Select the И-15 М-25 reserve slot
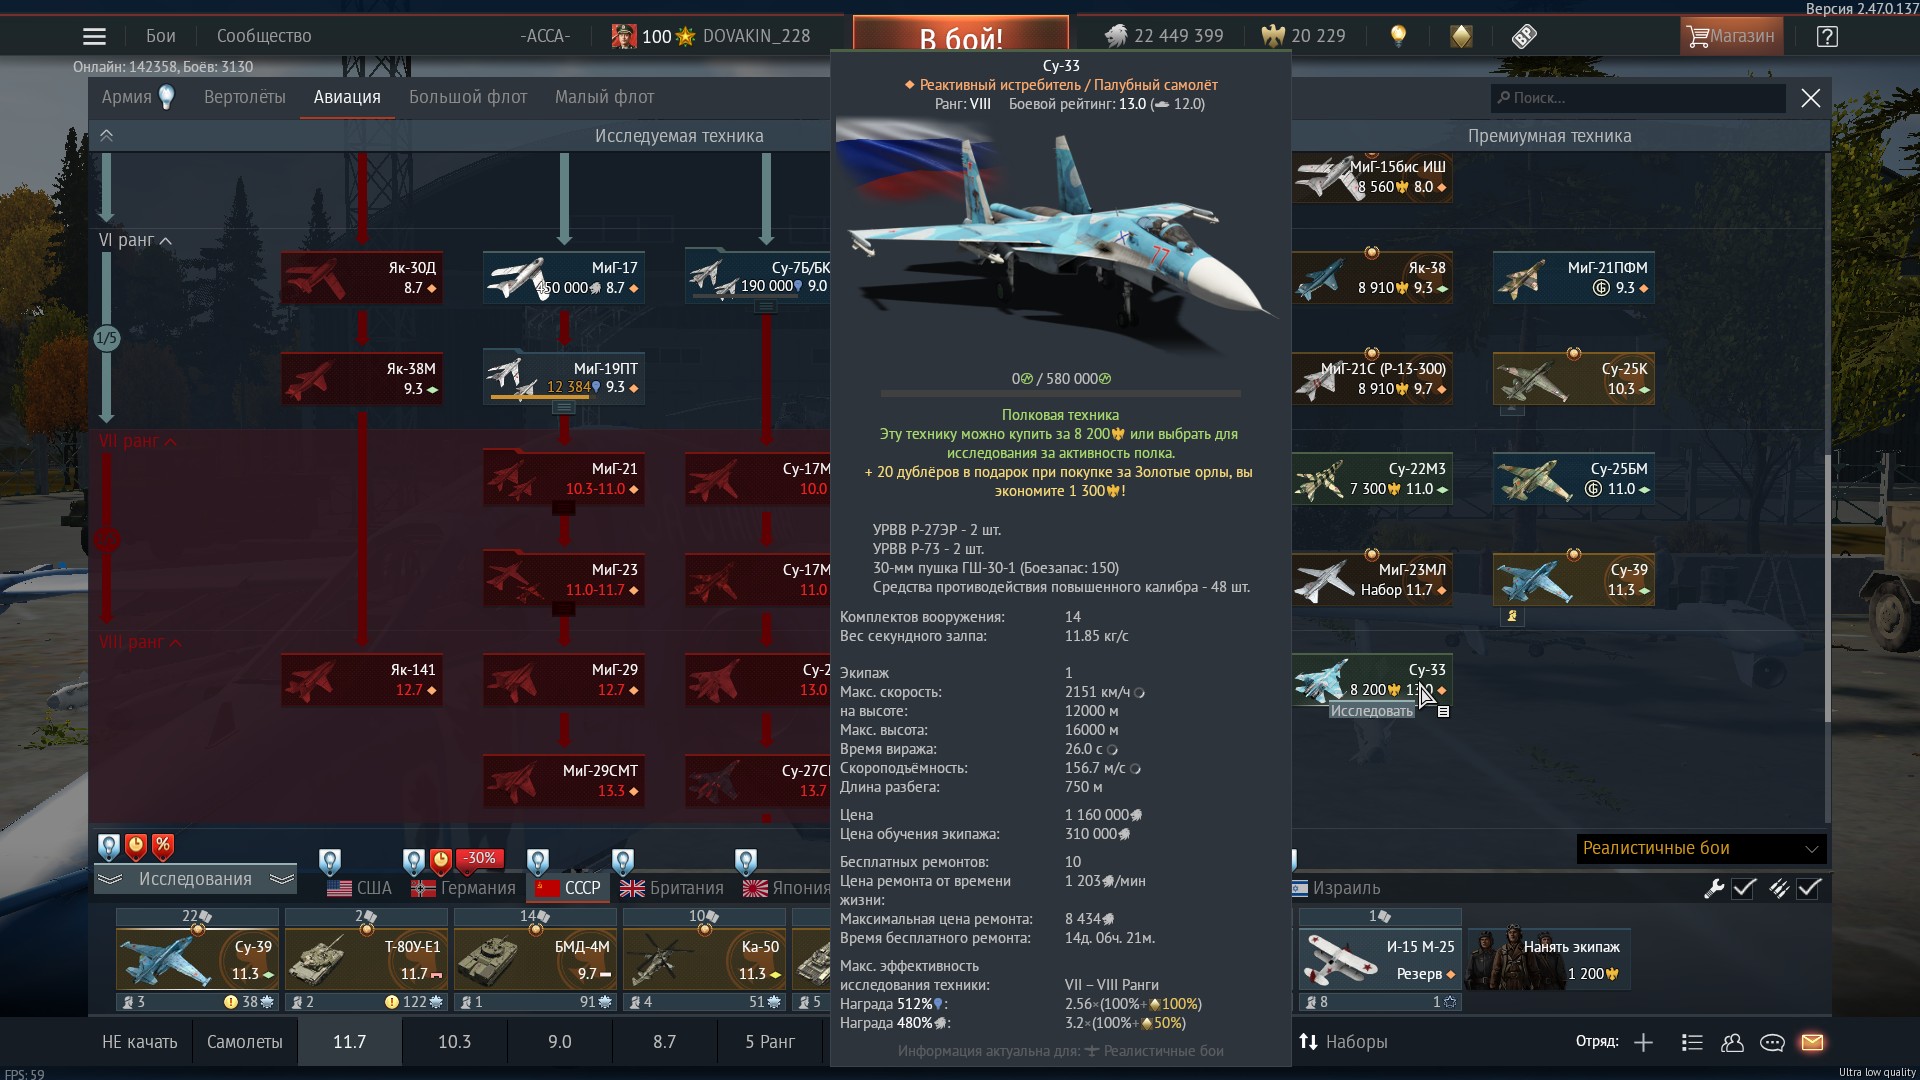The image size is (1920, 1080). click(x=1381, y=960)
